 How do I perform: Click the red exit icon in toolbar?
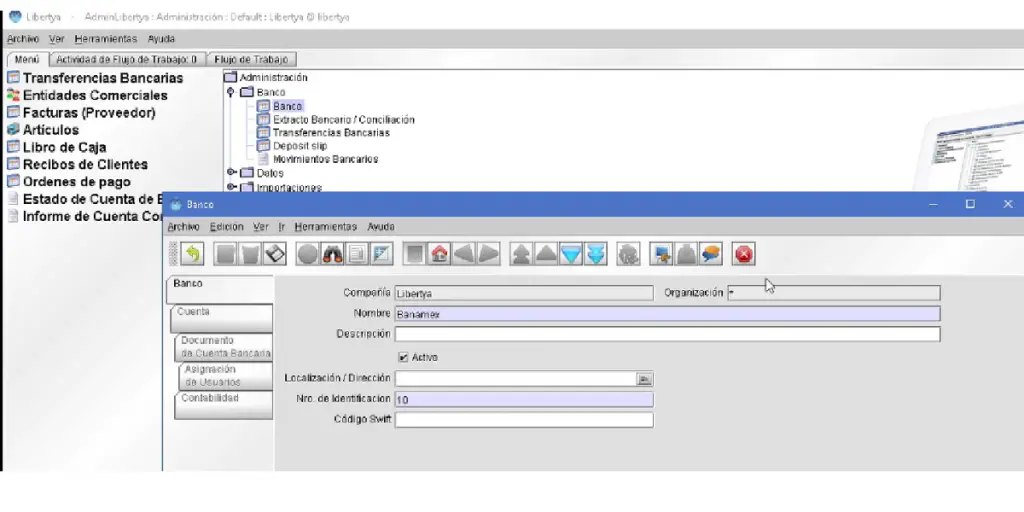point(744,255)
